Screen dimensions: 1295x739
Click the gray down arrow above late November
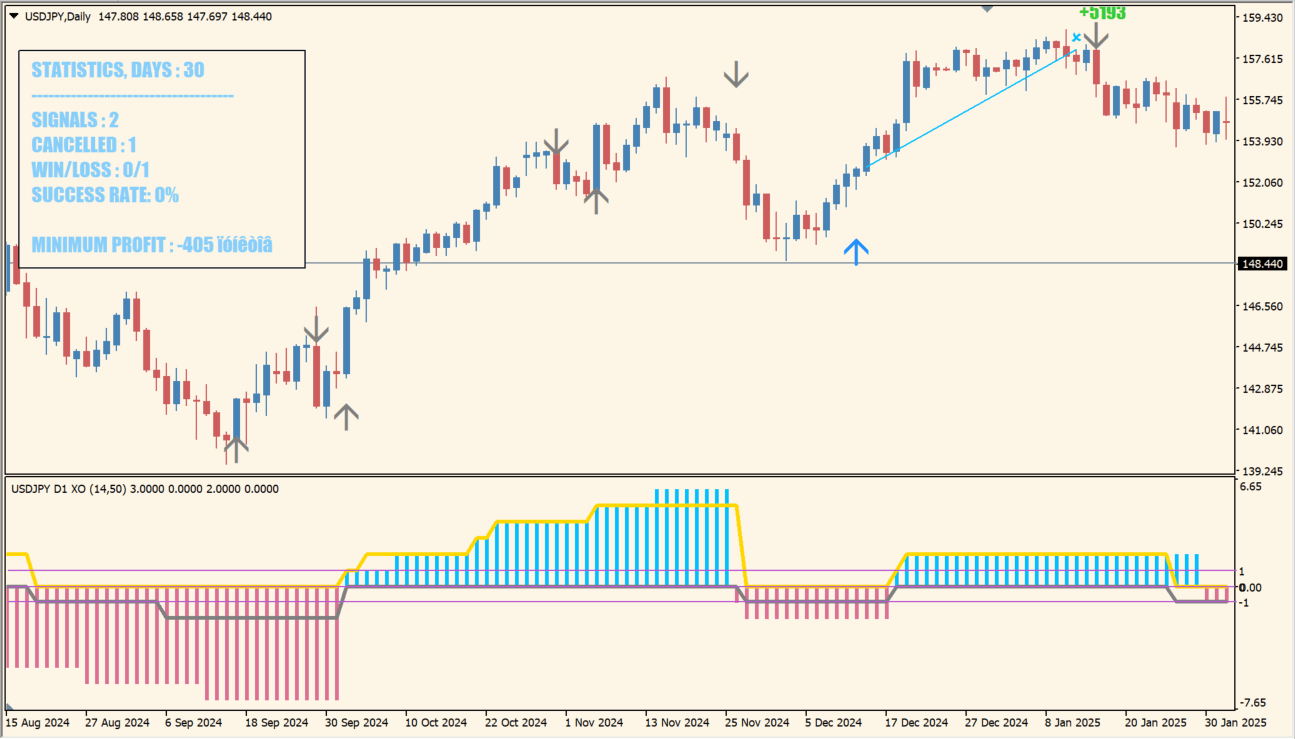click(x=736, y=74)
